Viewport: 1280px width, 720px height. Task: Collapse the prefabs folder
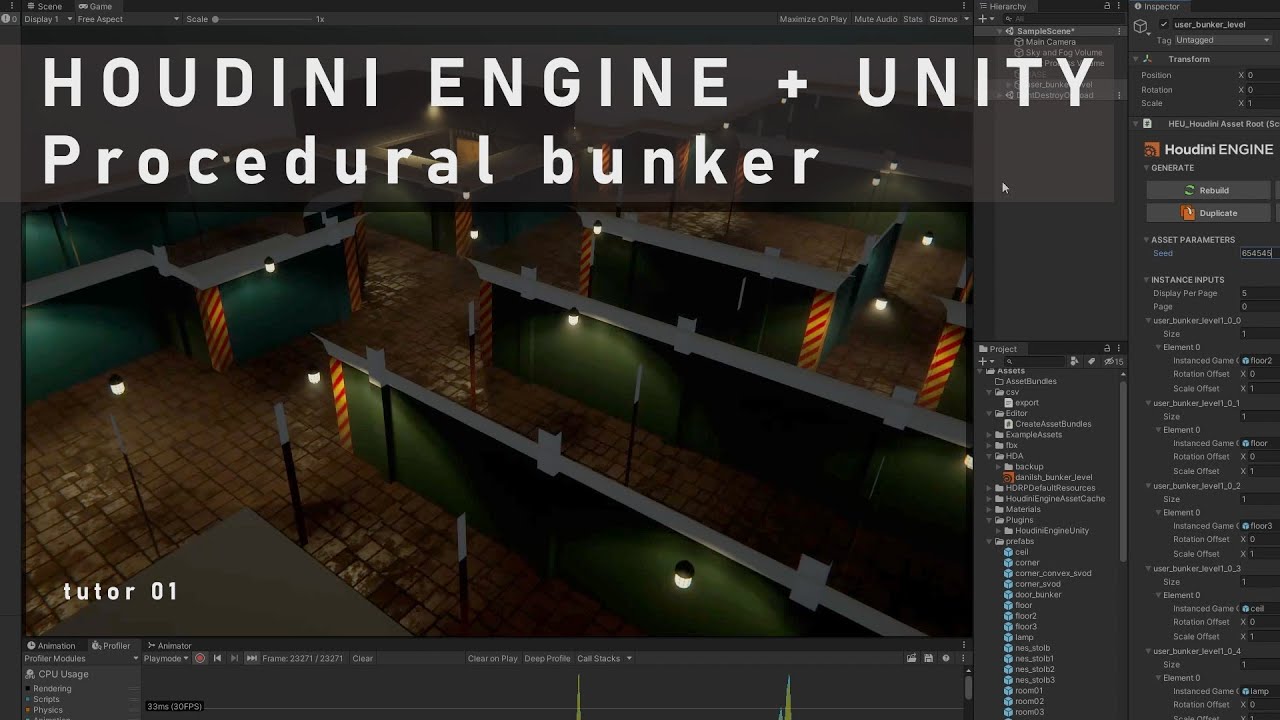pos(988,541)
